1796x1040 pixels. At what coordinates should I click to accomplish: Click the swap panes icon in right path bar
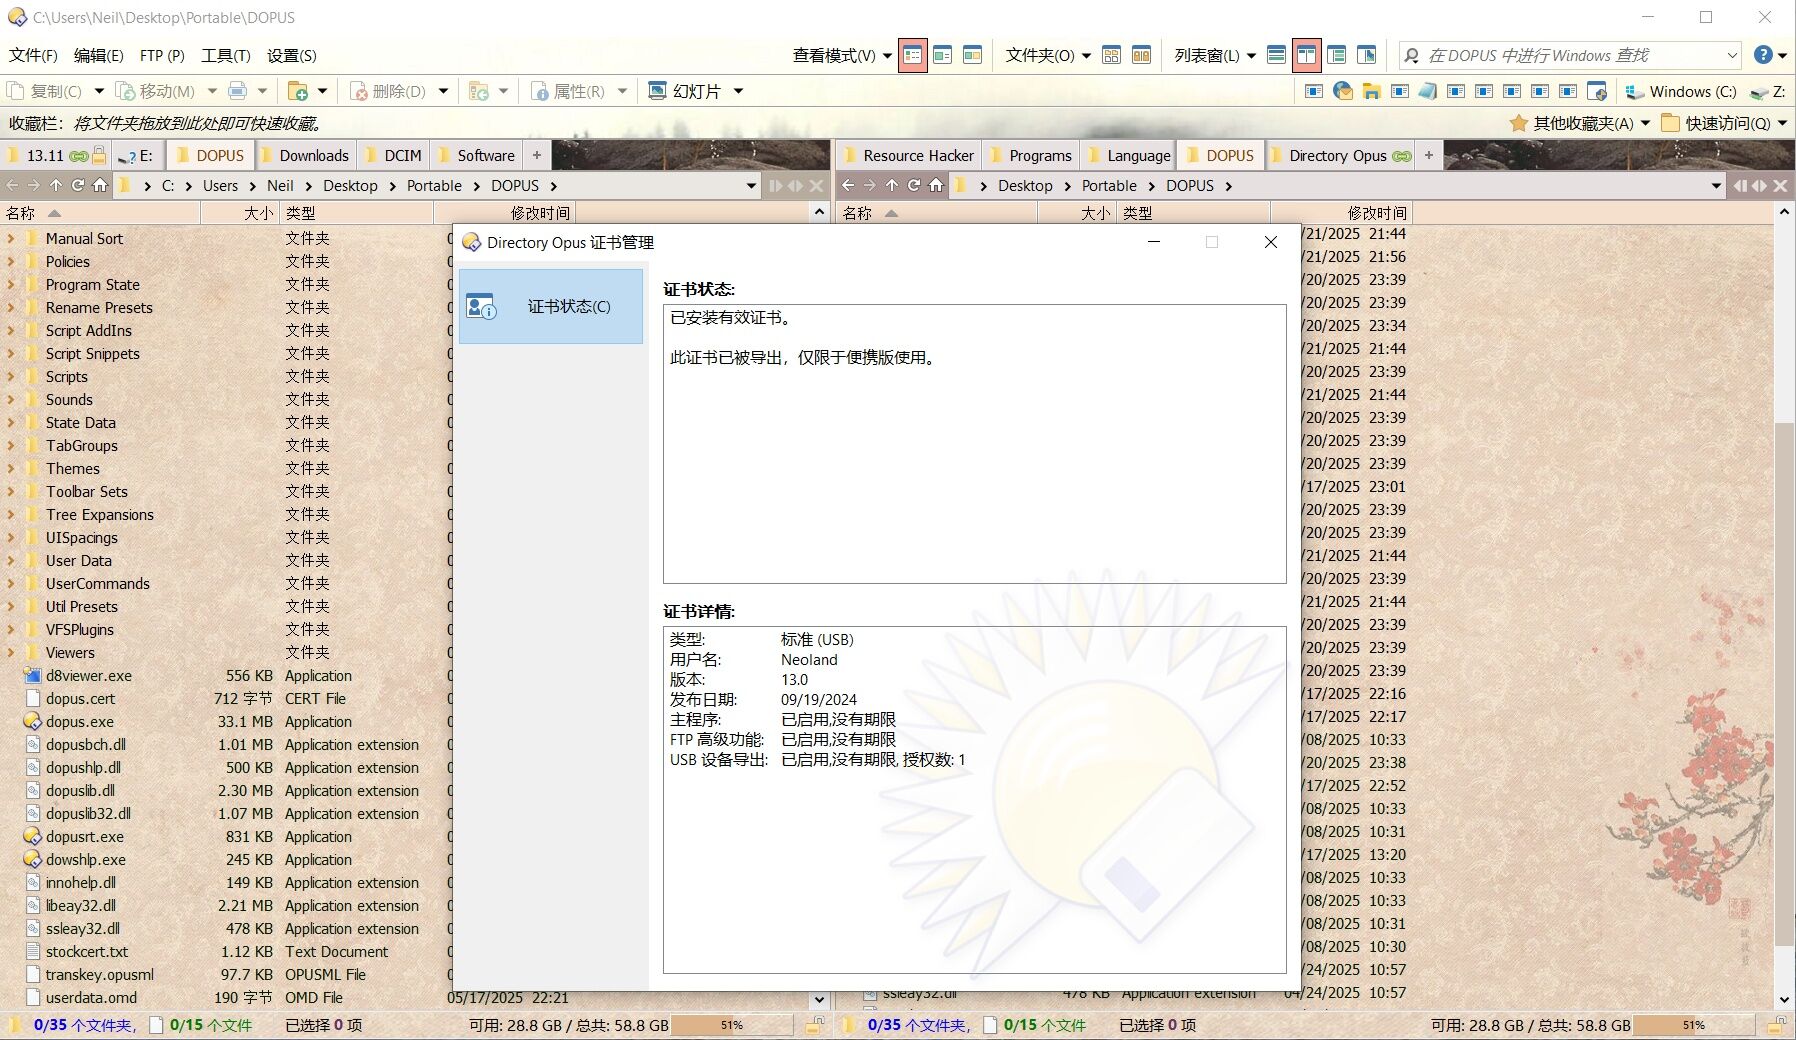coord(1759,185)
